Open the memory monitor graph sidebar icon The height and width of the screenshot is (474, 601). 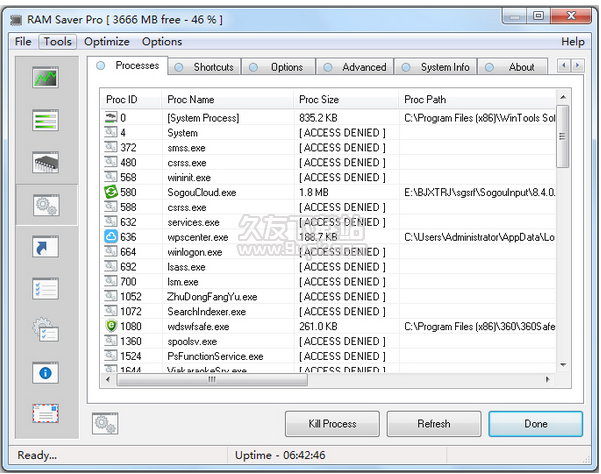click(46, 77)
